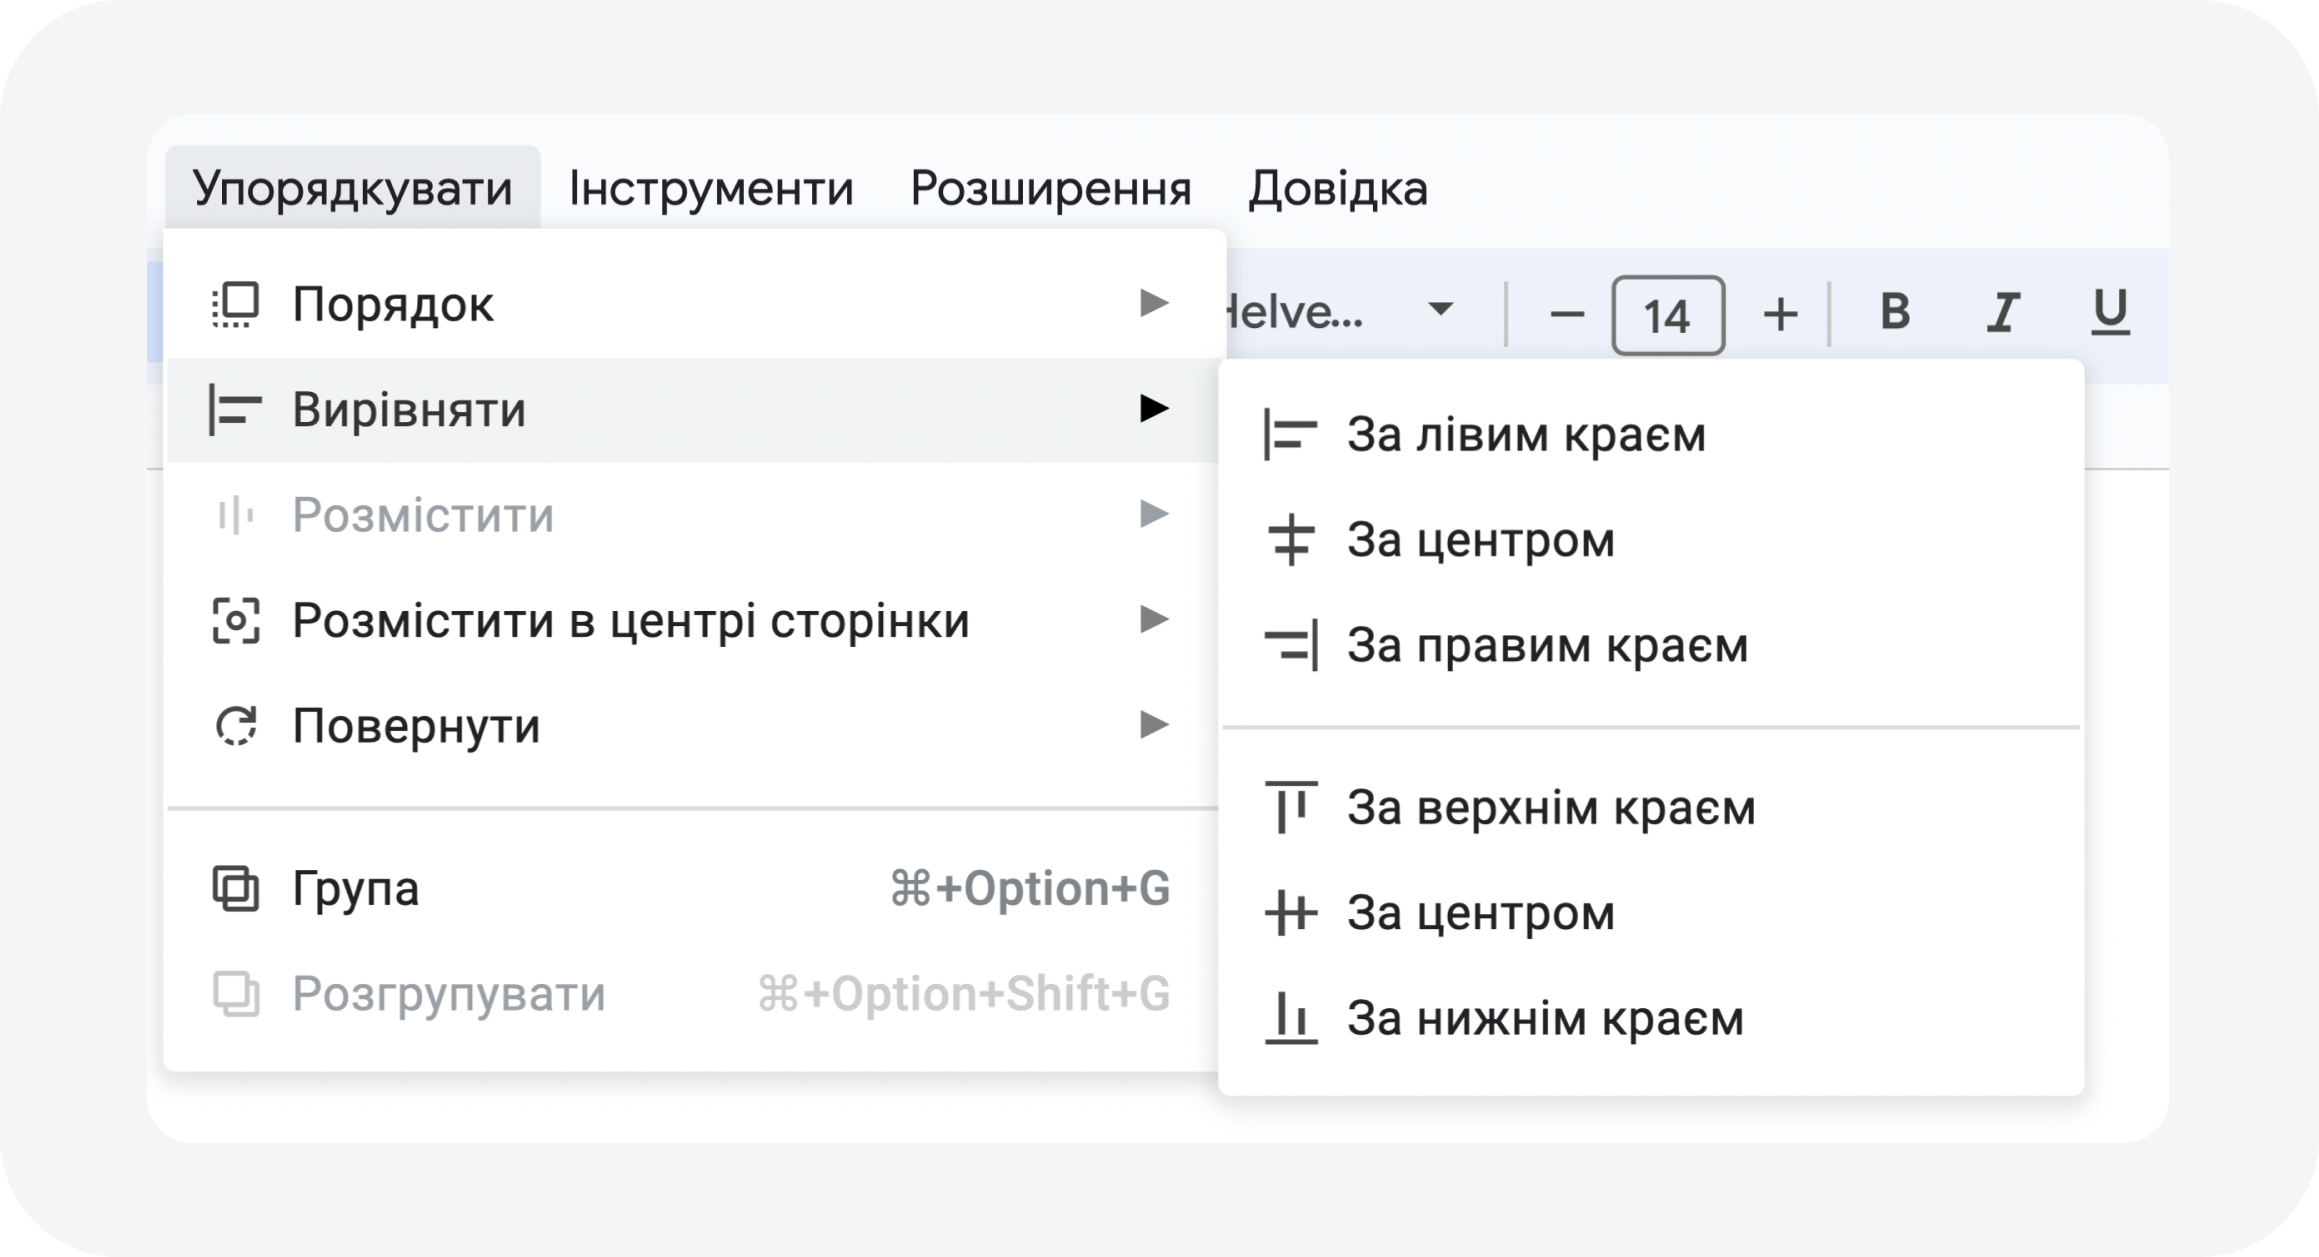Click the align-top icon beside За верхнім краєм
This screenshot has height=1257, width=2319.
(1291, 807)
